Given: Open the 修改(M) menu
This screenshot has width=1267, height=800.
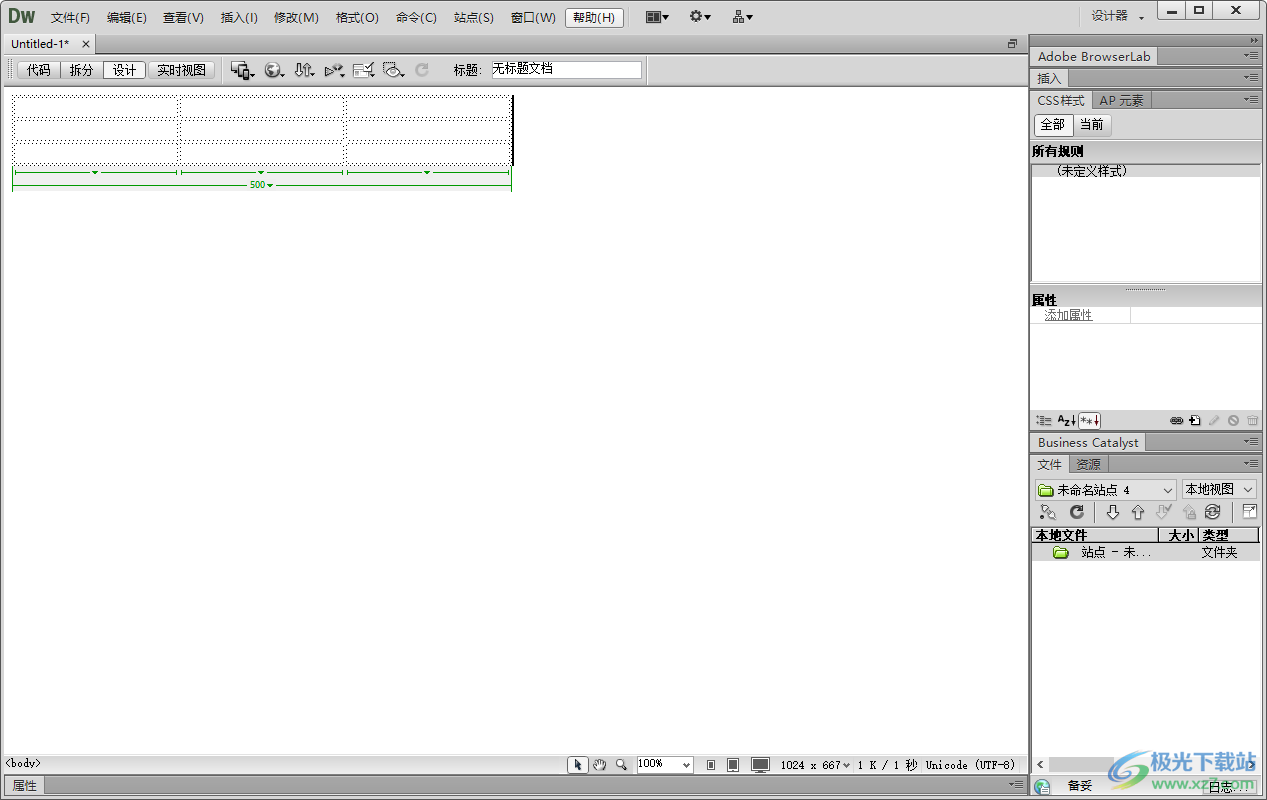Looking at the screenshot, I should pyautogui.click(x=296, y=17).
